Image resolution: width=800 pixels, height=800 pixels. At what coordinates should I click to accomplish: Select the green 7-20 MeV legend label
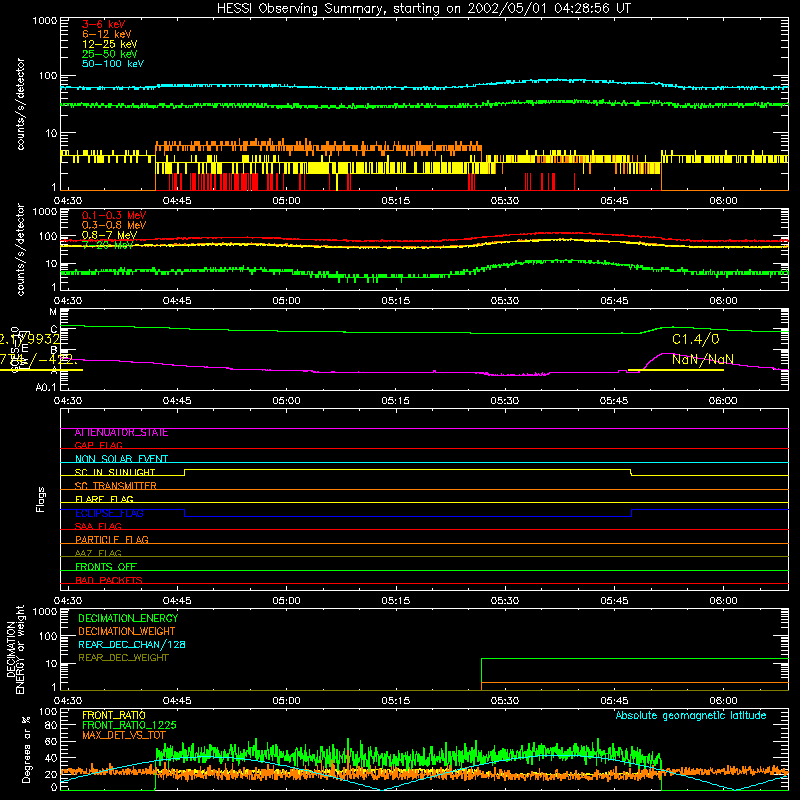(107, 245)
